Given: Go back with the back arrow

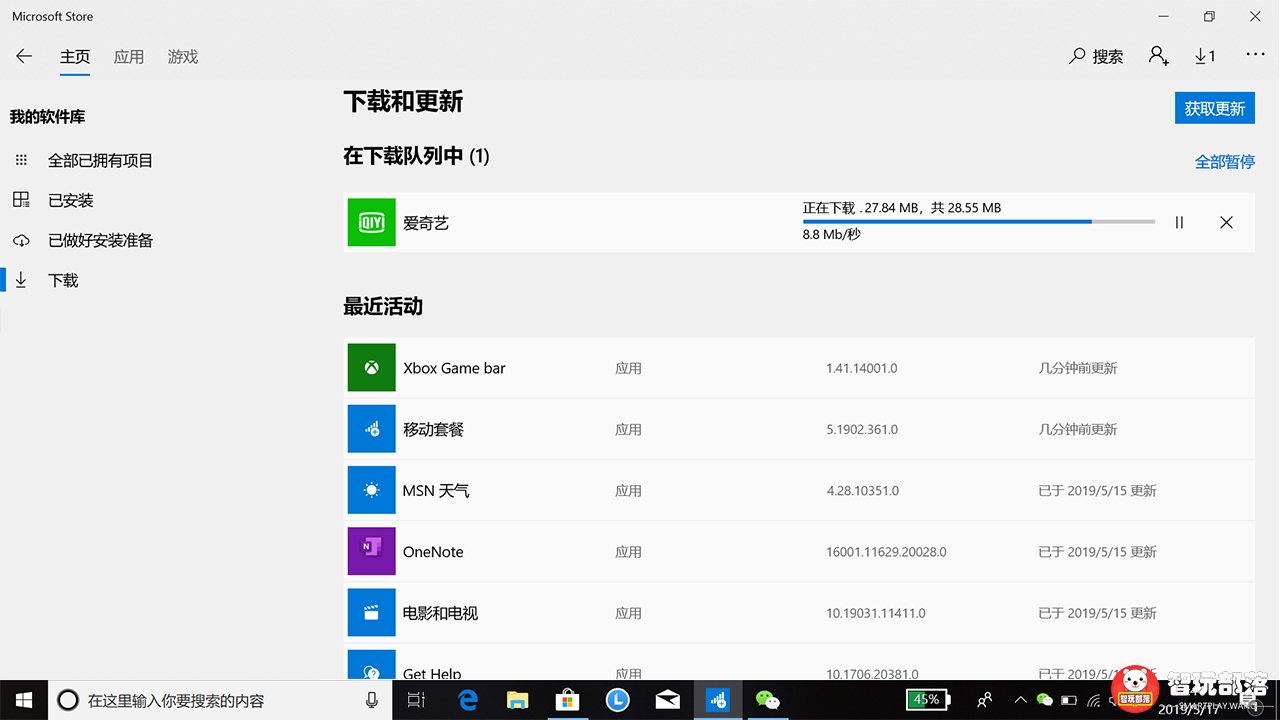Looking at the screenshot, I should 24,56.
